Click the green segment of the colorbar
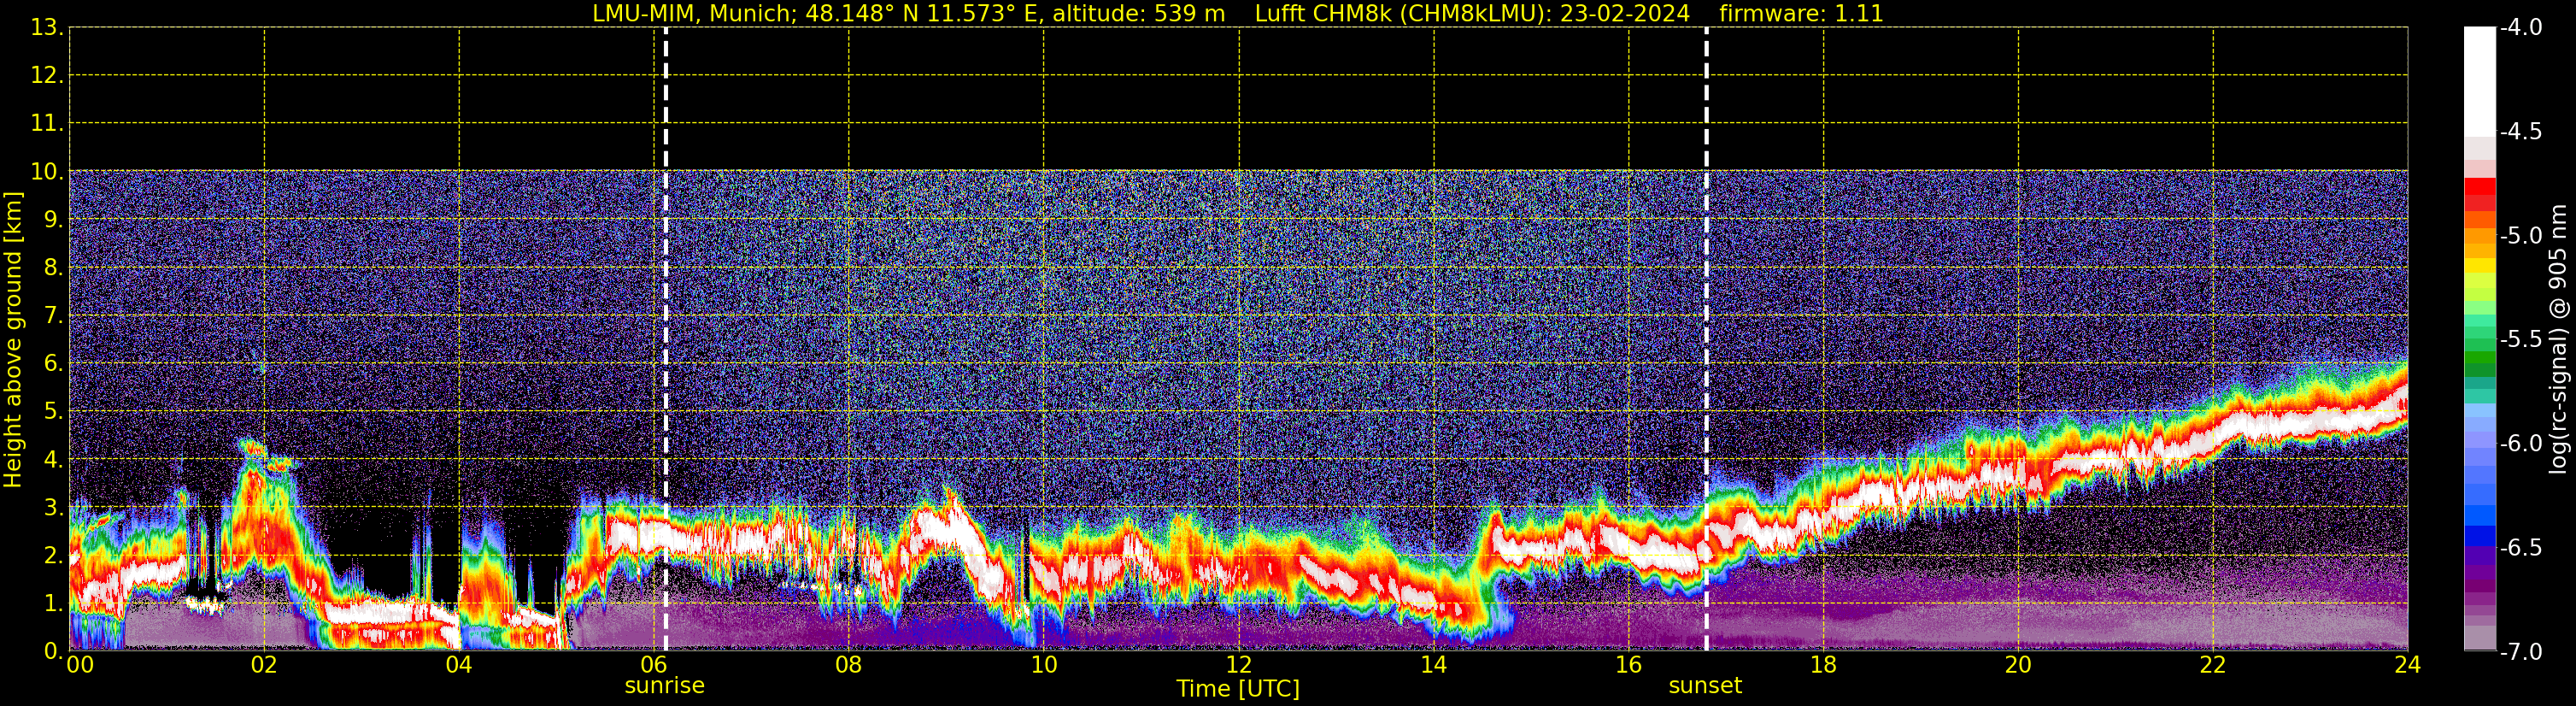2576x706 pixels. coord(2479,357)
